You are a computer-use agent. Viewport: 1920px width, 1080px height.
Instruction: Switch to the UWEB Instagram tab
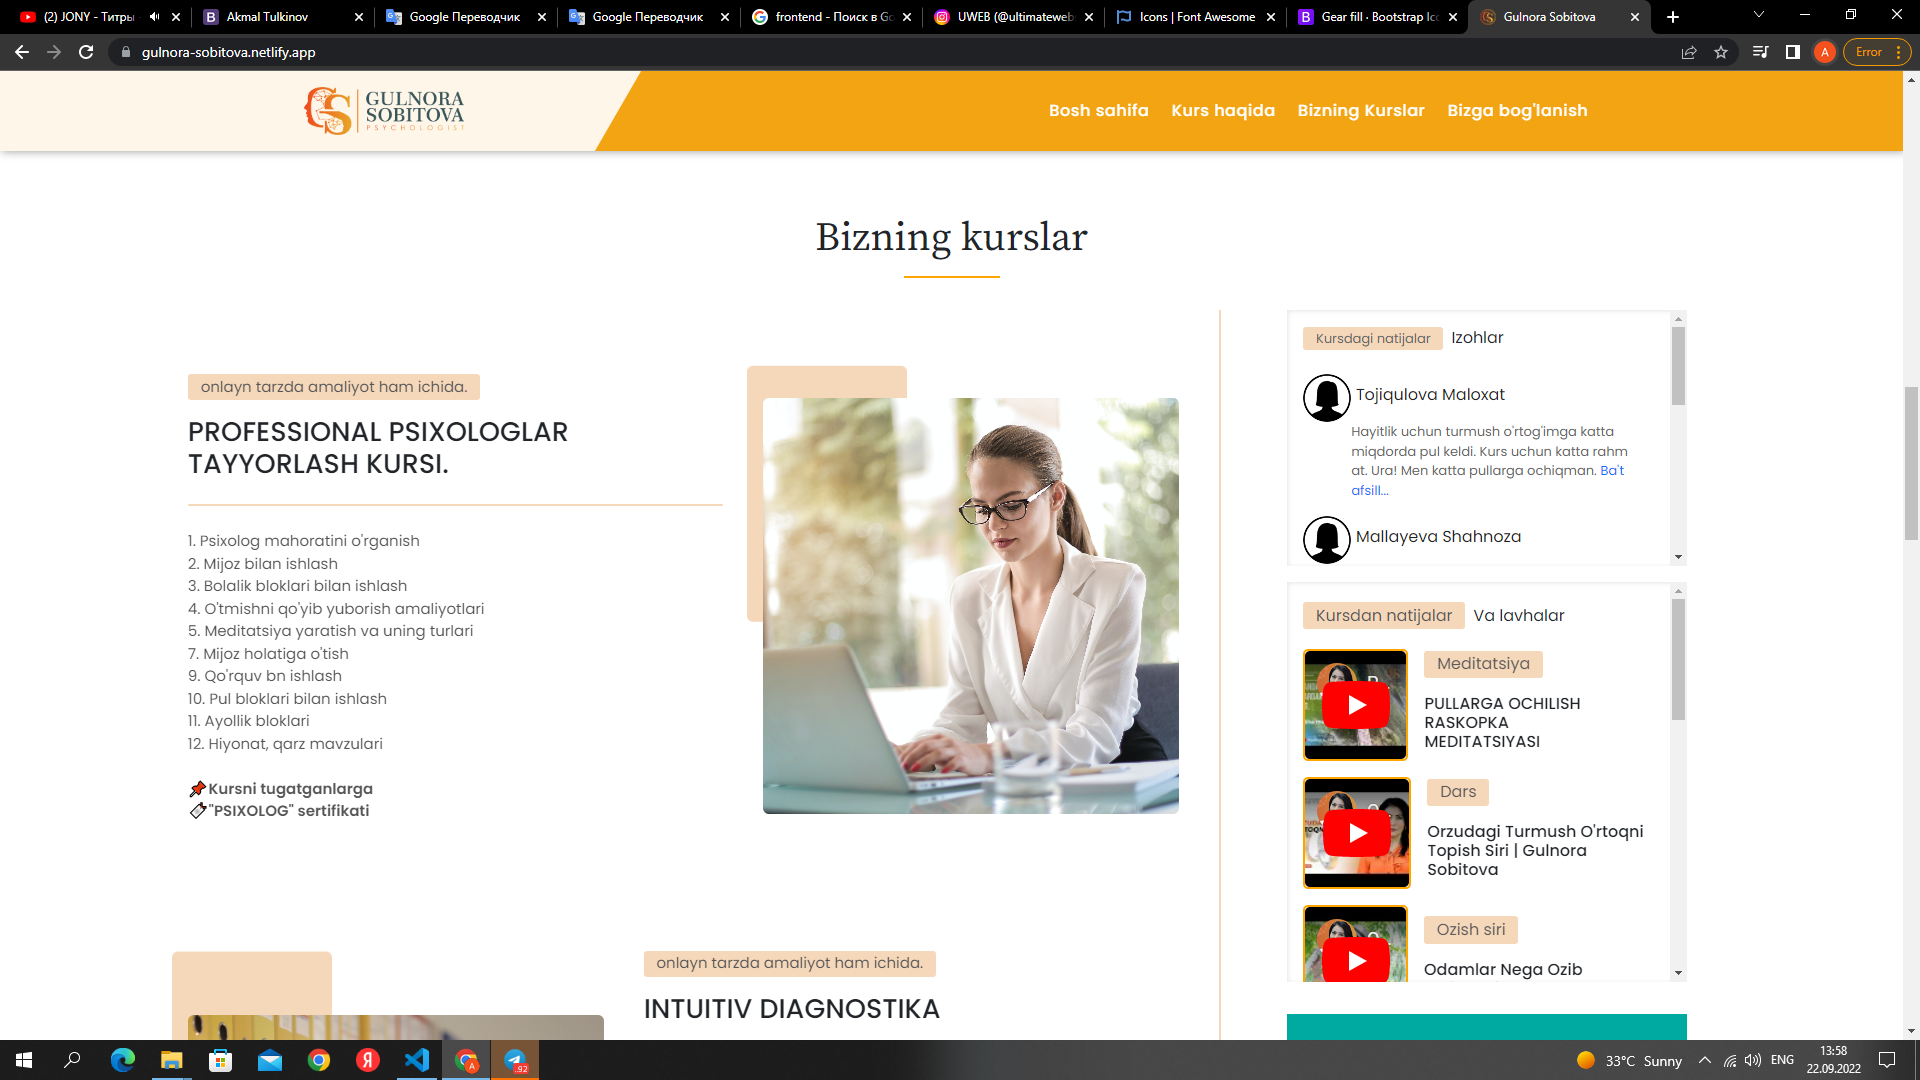click(x=1015, y=17)
